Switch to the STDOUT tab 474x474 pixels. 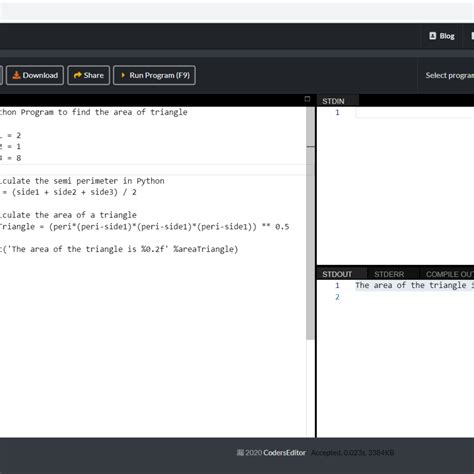coord(337,274)
